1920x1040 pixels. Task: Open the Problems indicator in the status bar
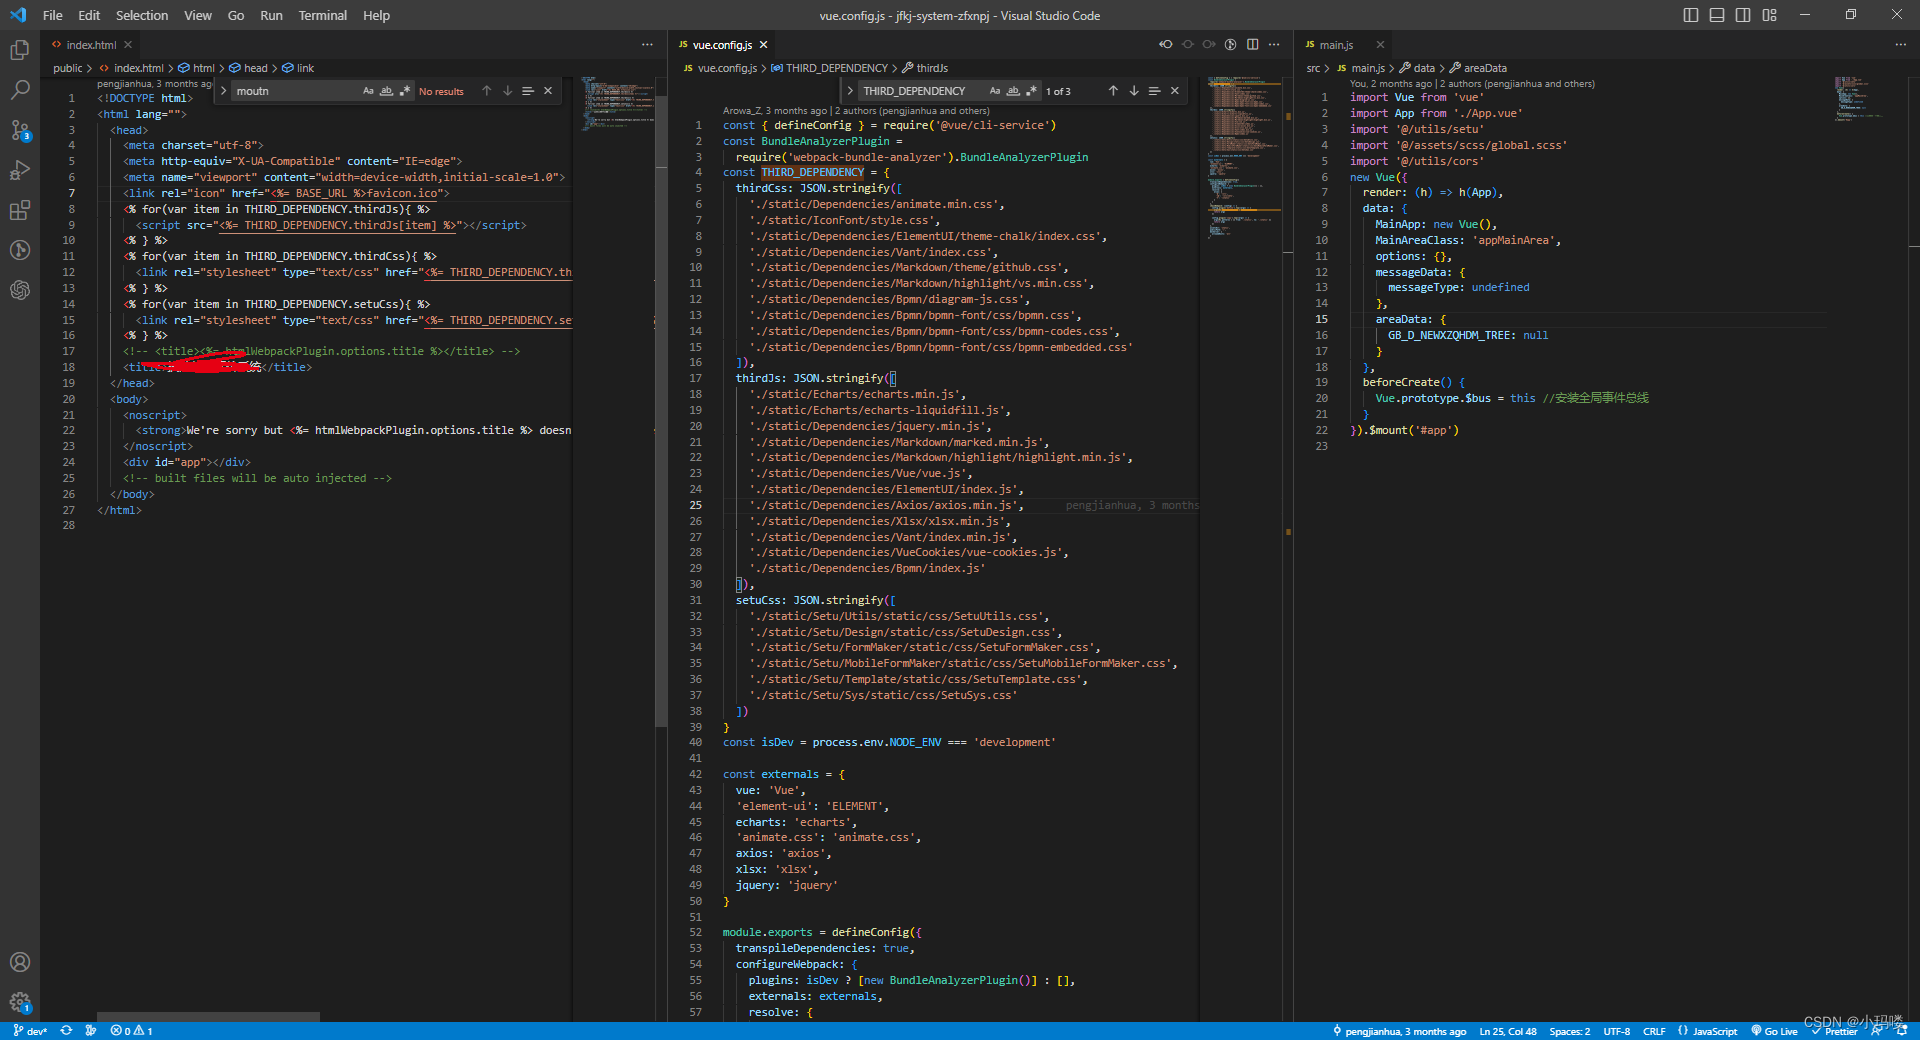[x=130, y=1030]
